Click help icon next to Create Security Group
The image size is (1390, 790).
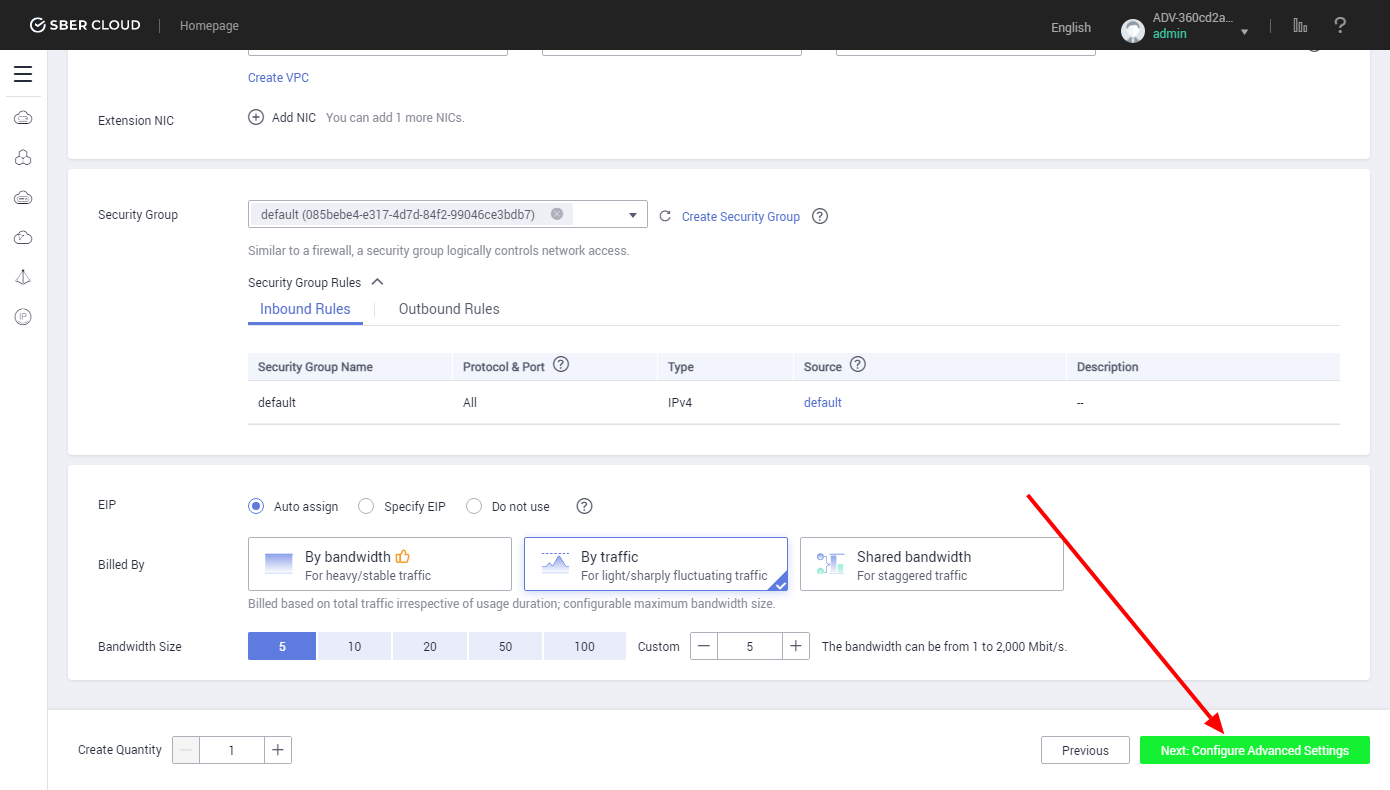click(820, 216)
